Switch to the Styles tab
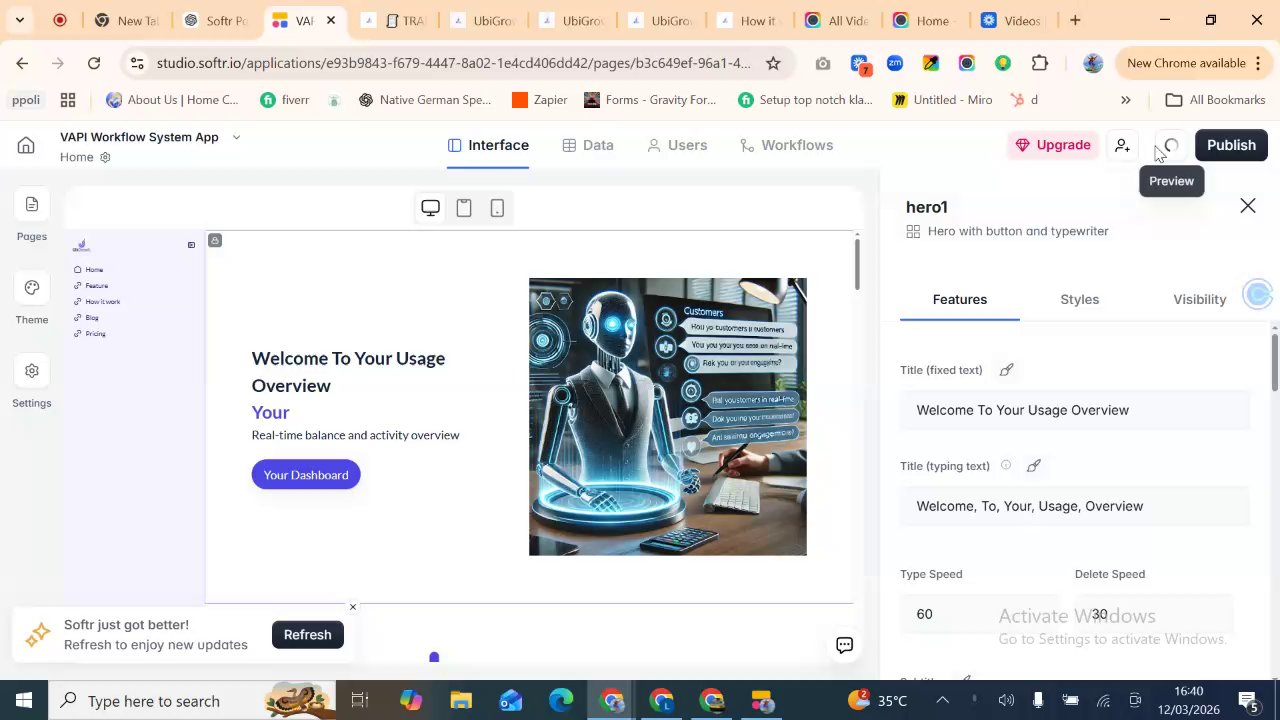Image resolution: width=1280 pixels, height=720 pixels. click(x=1079, y=299)
